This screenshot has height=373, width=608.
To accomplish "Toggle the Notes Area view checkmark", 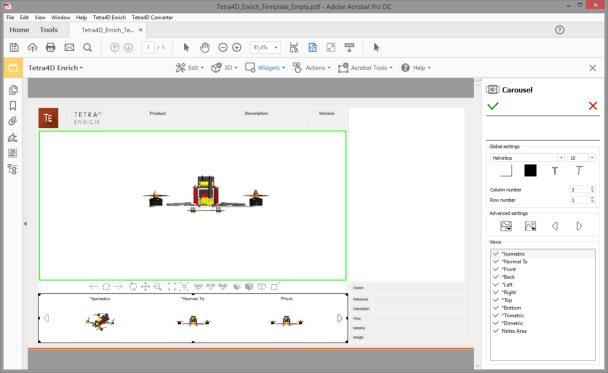I will pyautogui.click(x=496, y=331).
